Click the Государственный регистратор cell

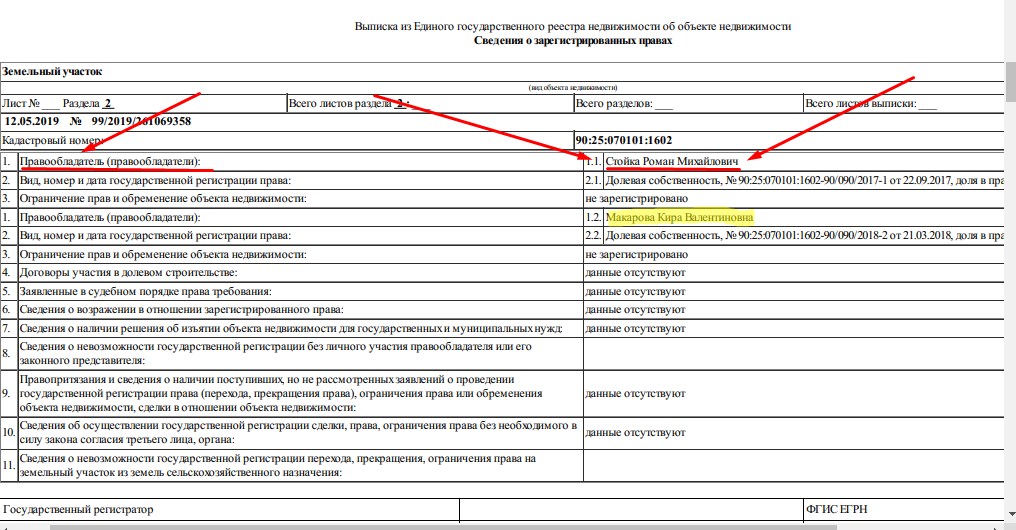click(x=79, y=510)
